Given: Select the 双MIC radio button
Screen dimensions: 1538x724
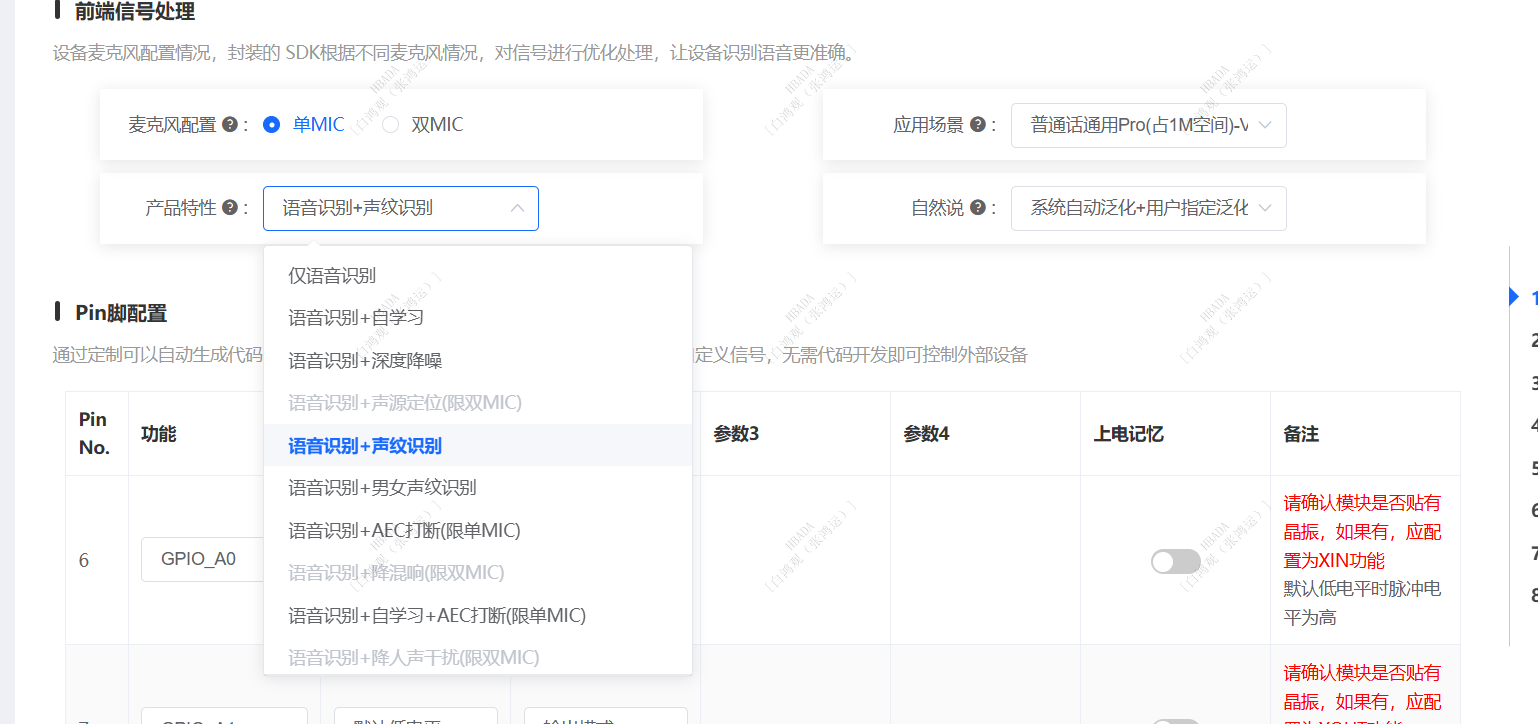Looking at the screenshot, I should pos(390,124).
